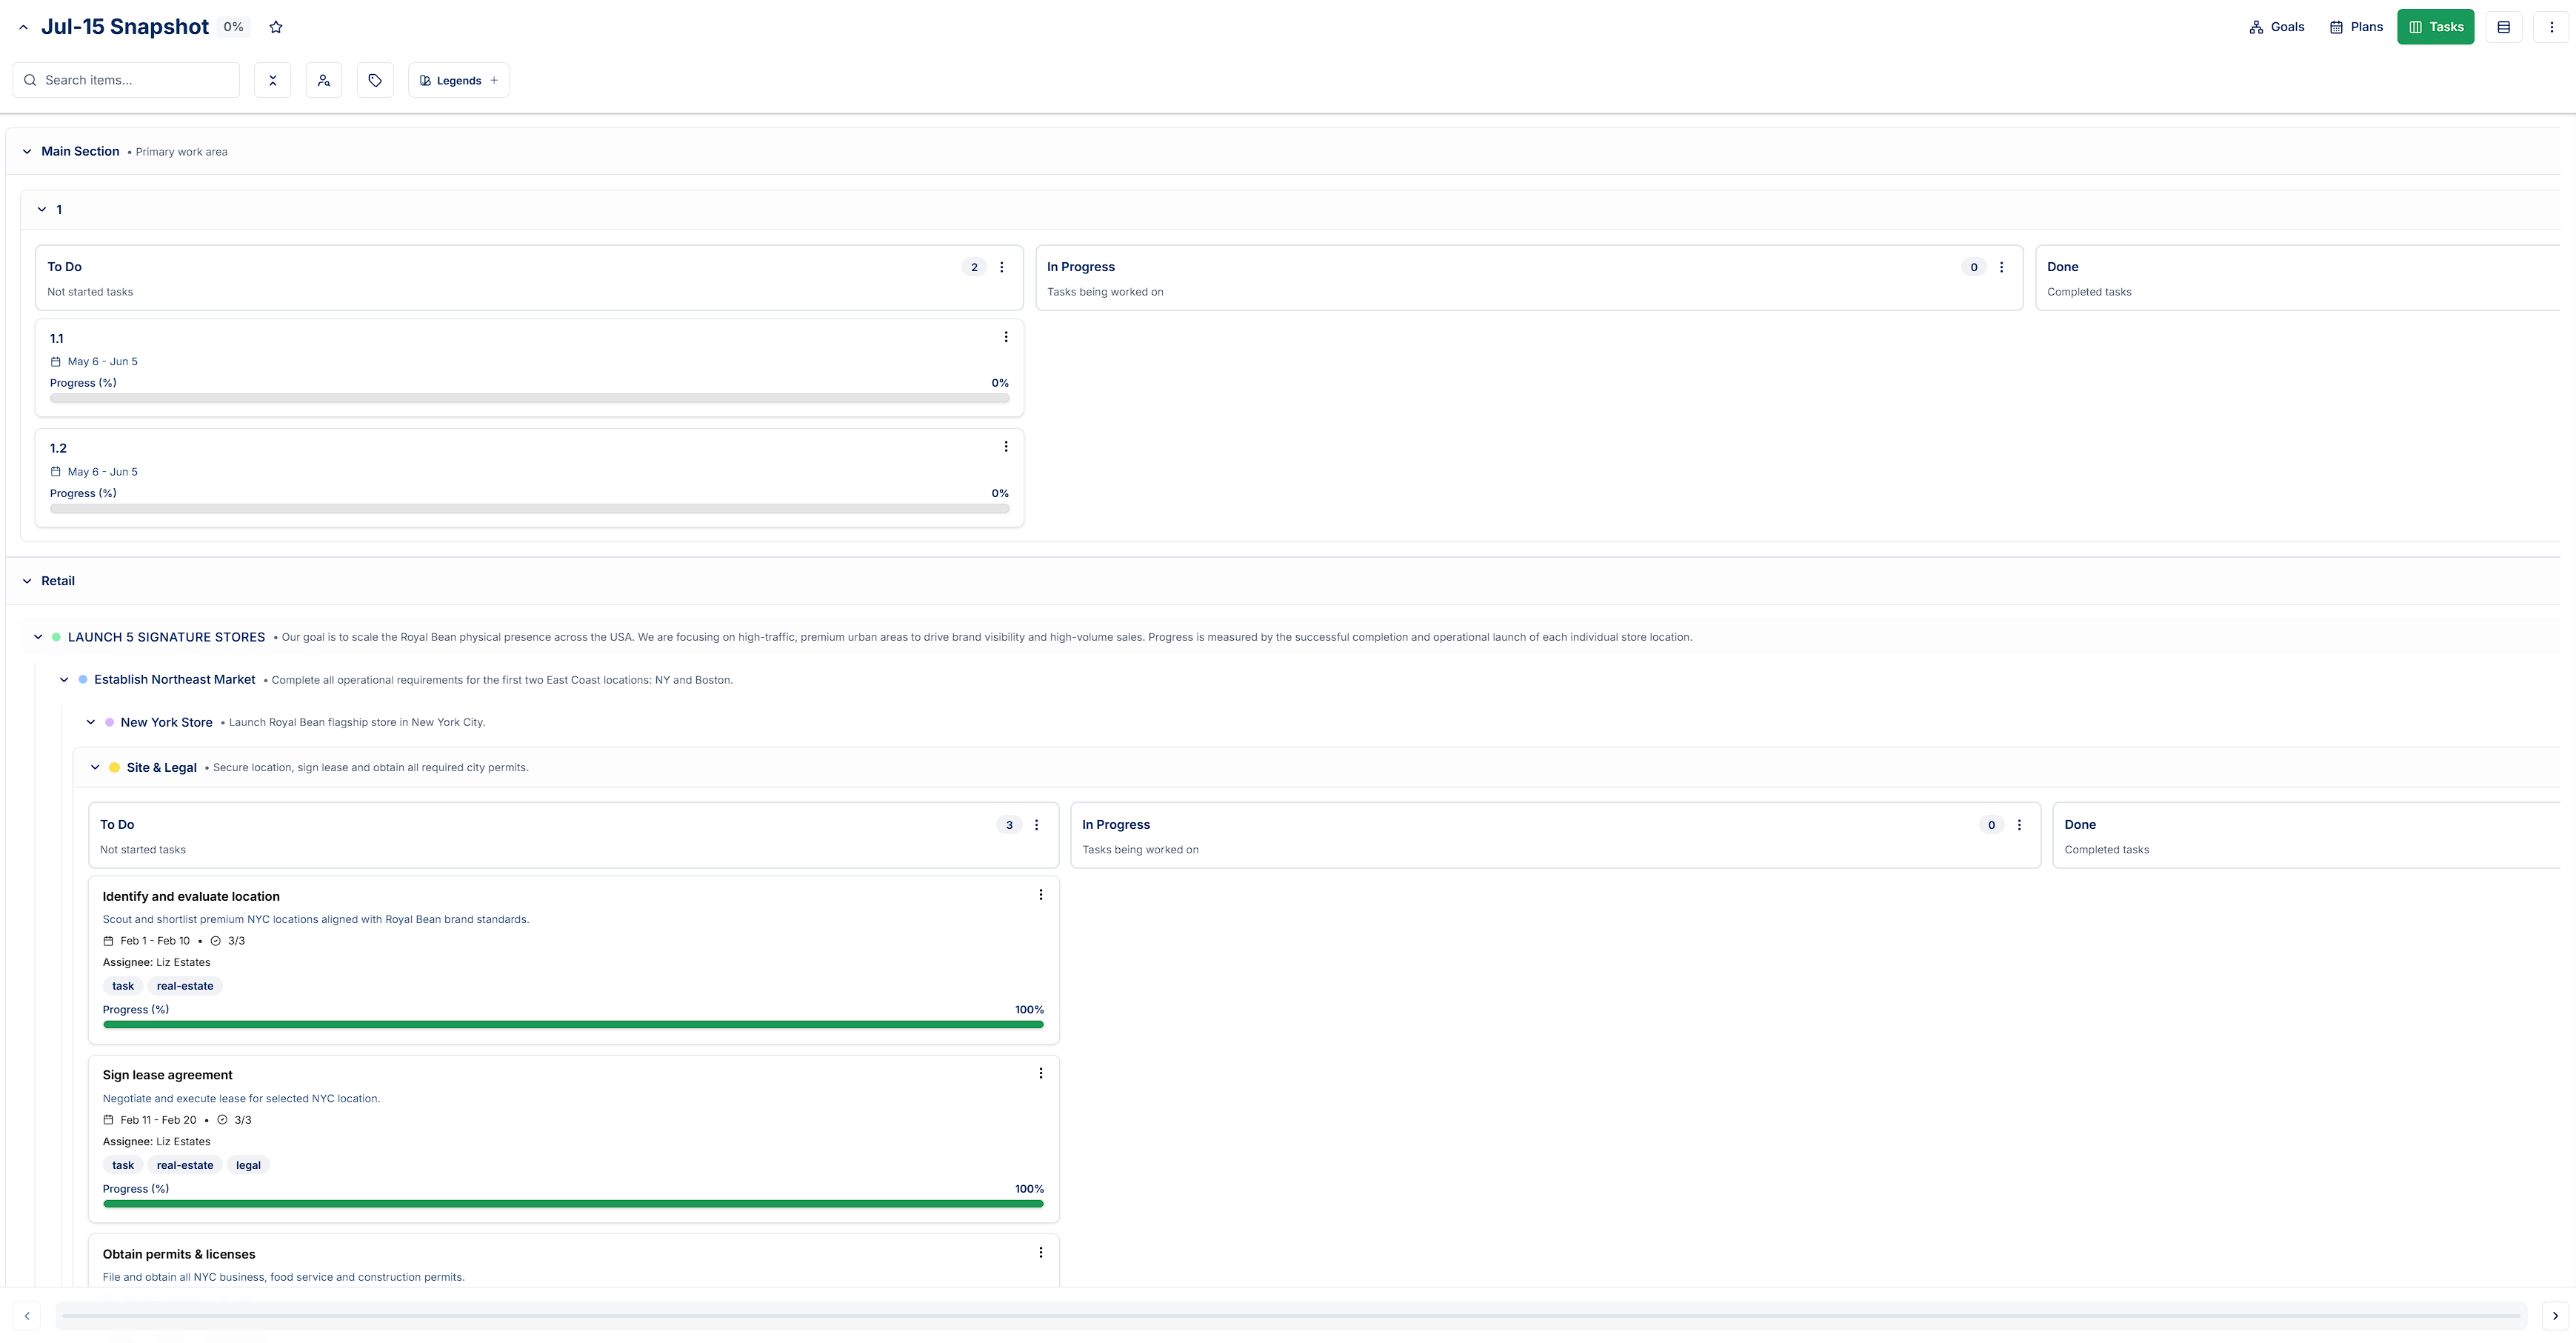The height and width of the screenshot is (1343, 2576).
Task: Collapse the New York Store item
Action: 90,722
